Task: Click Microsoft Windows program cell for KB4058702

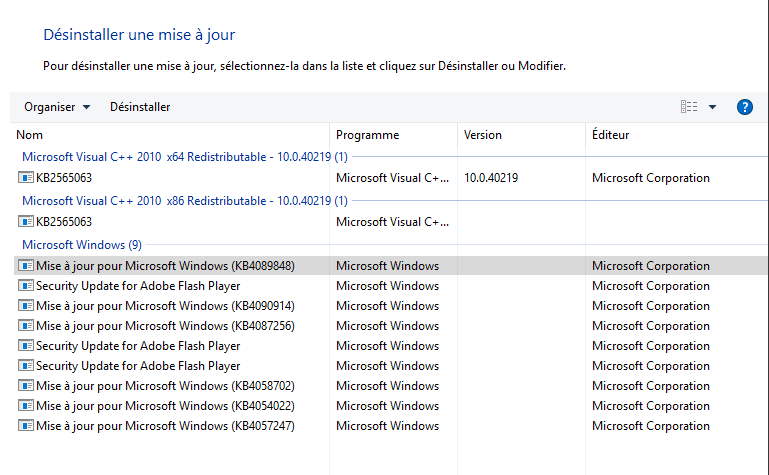Action: pyautogui.click(x=387, y=386)
